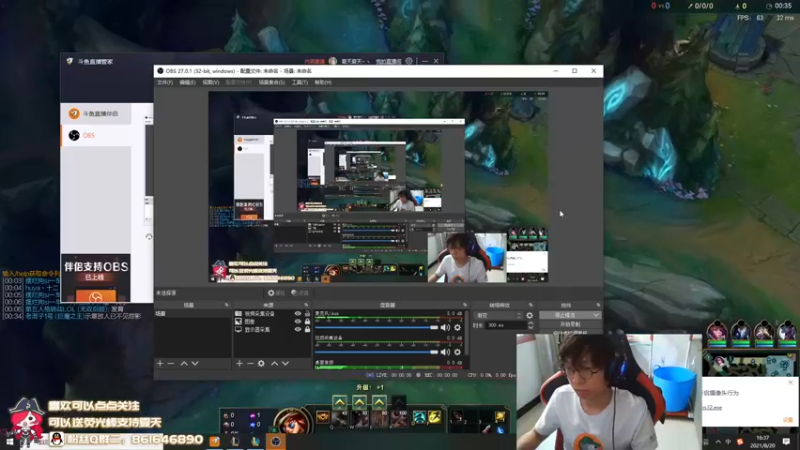Select OBS tab in Douyu sidebar
This screenshot has height=450, width=800.
click(x=96, y=135)
